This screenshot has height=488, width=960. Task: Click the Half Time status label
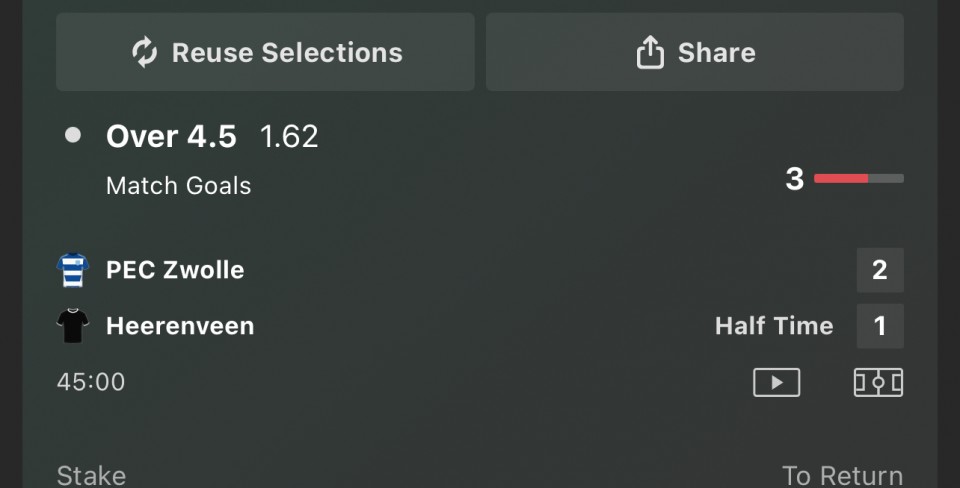(x=774, y=326)
